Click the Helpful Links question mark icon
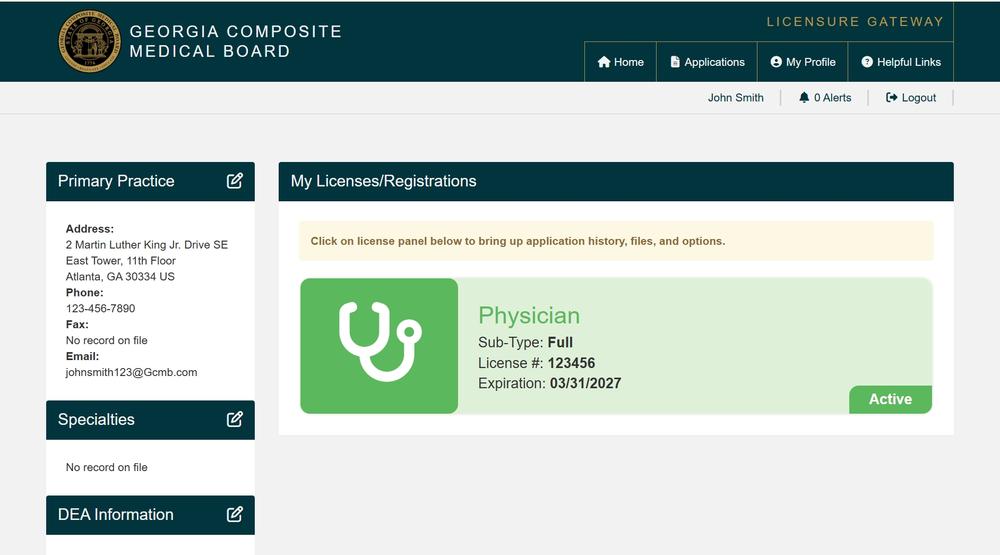 click(867, 62)
